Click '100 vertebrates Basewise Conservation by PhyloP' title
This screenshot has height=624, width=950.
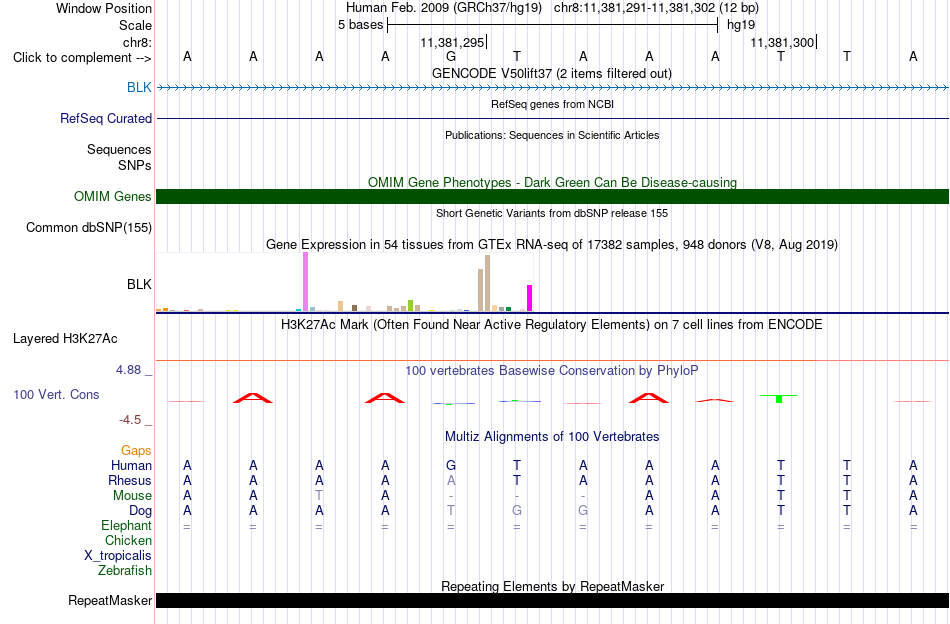(552, 370)
